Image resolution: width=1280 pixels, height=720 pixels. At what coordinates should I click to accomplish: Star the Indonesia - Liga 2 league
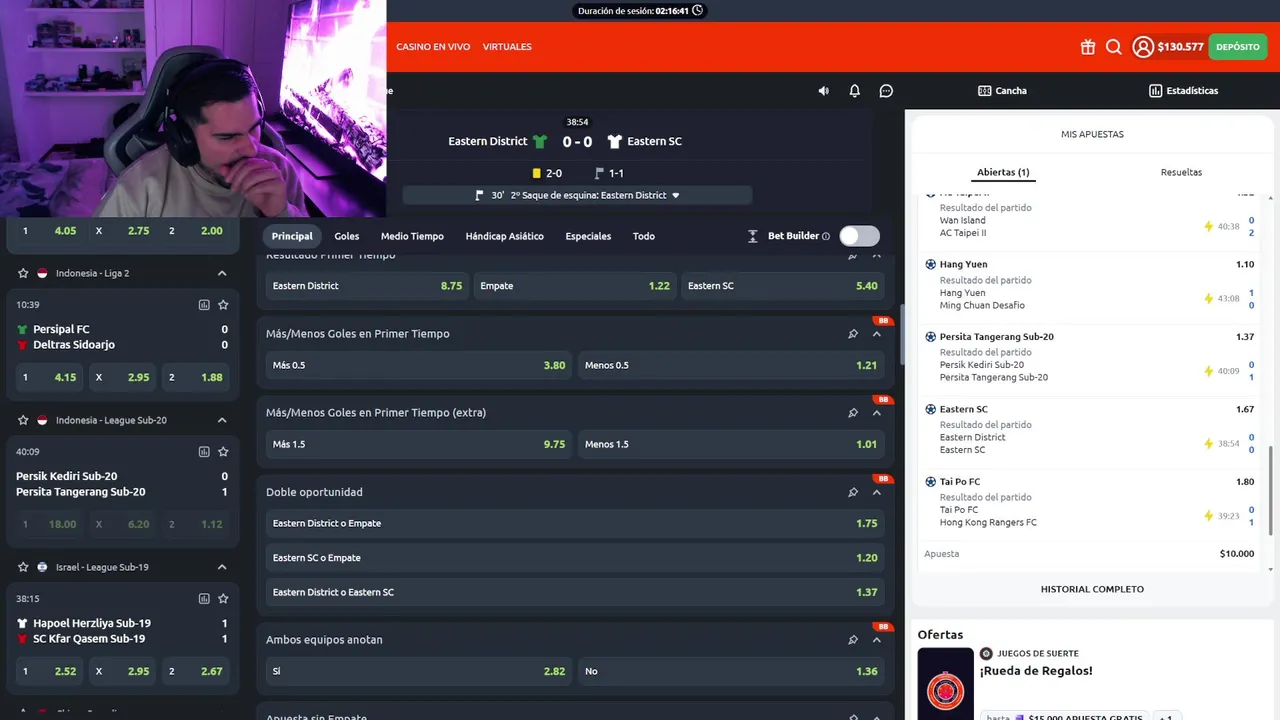pos(23,273)
